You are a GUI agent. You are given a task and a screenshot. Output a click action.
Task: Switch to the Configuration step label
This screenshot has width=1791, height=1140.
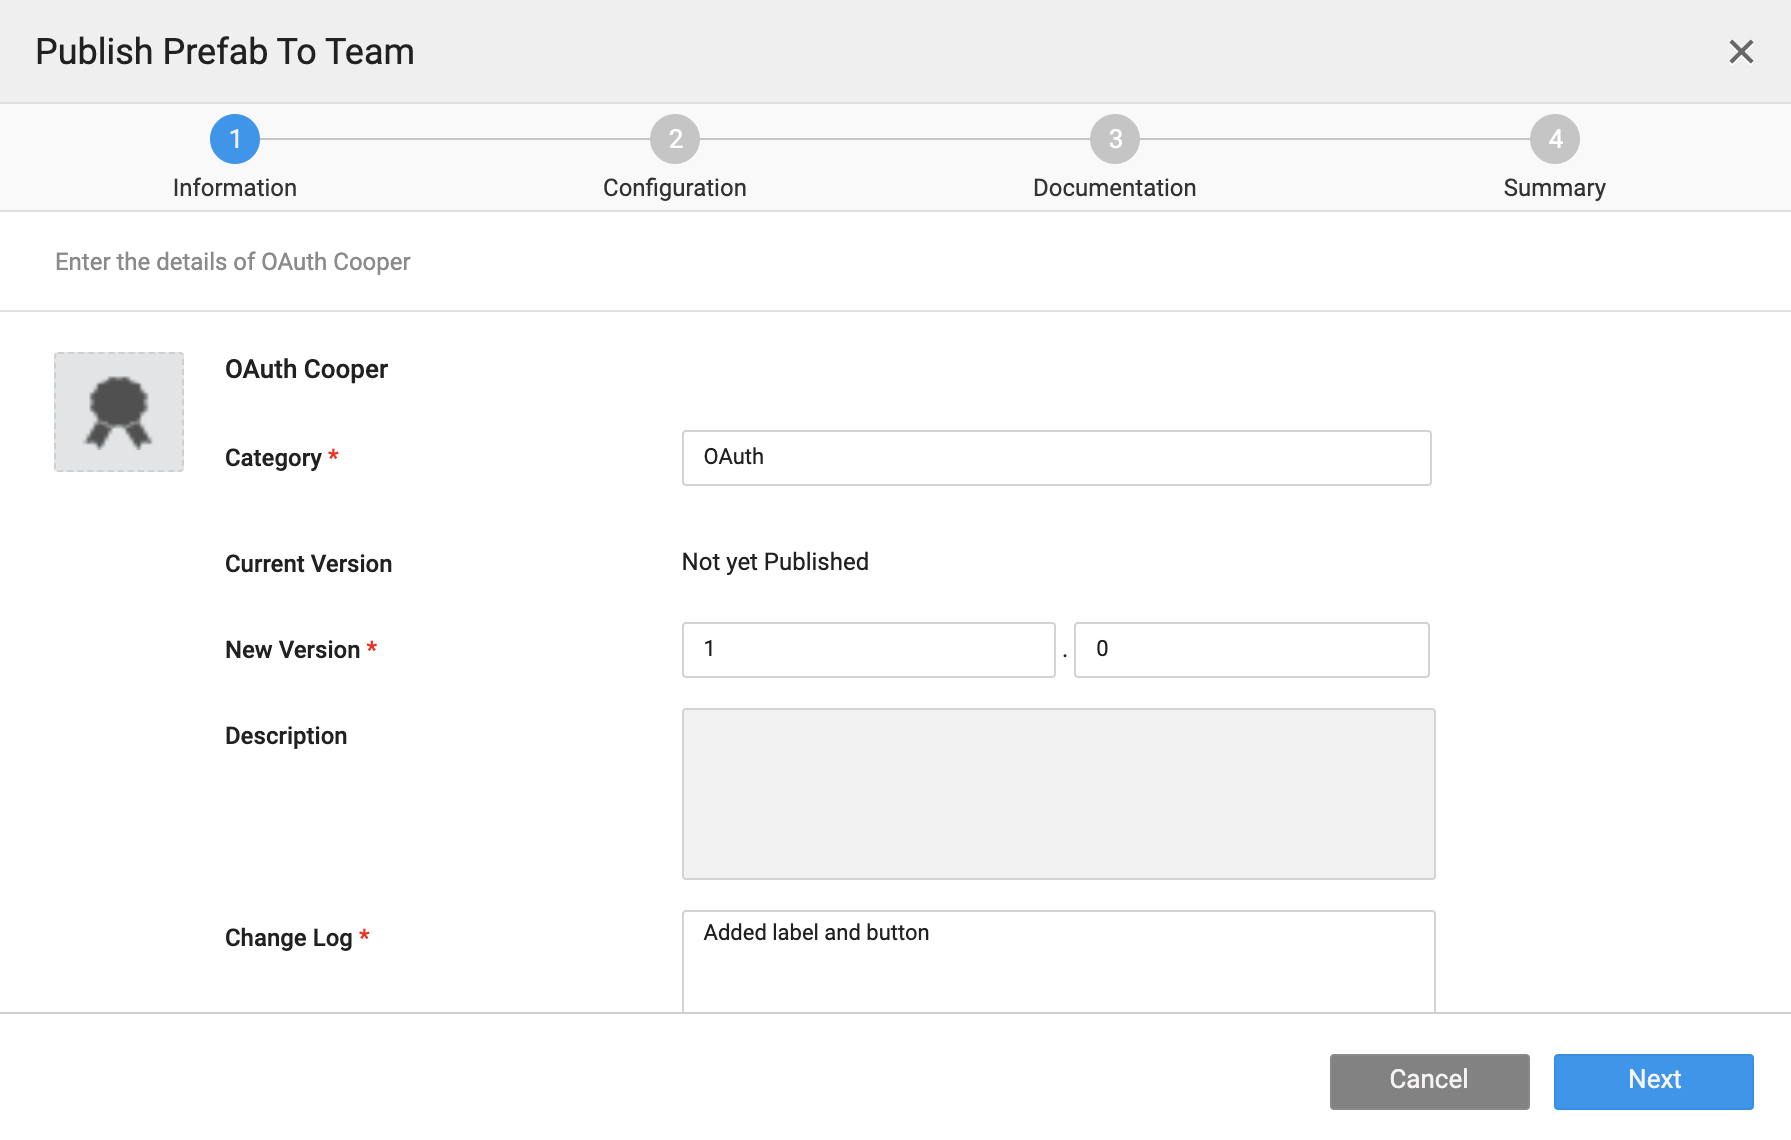pyautogui.click(x=675, y=188)
